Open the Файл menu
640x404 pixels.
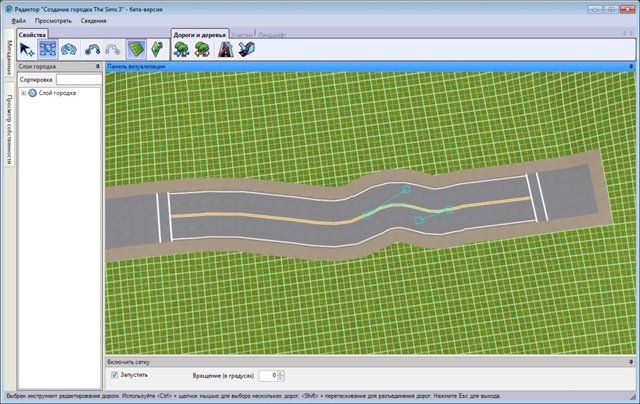click(x=19, y=20)
